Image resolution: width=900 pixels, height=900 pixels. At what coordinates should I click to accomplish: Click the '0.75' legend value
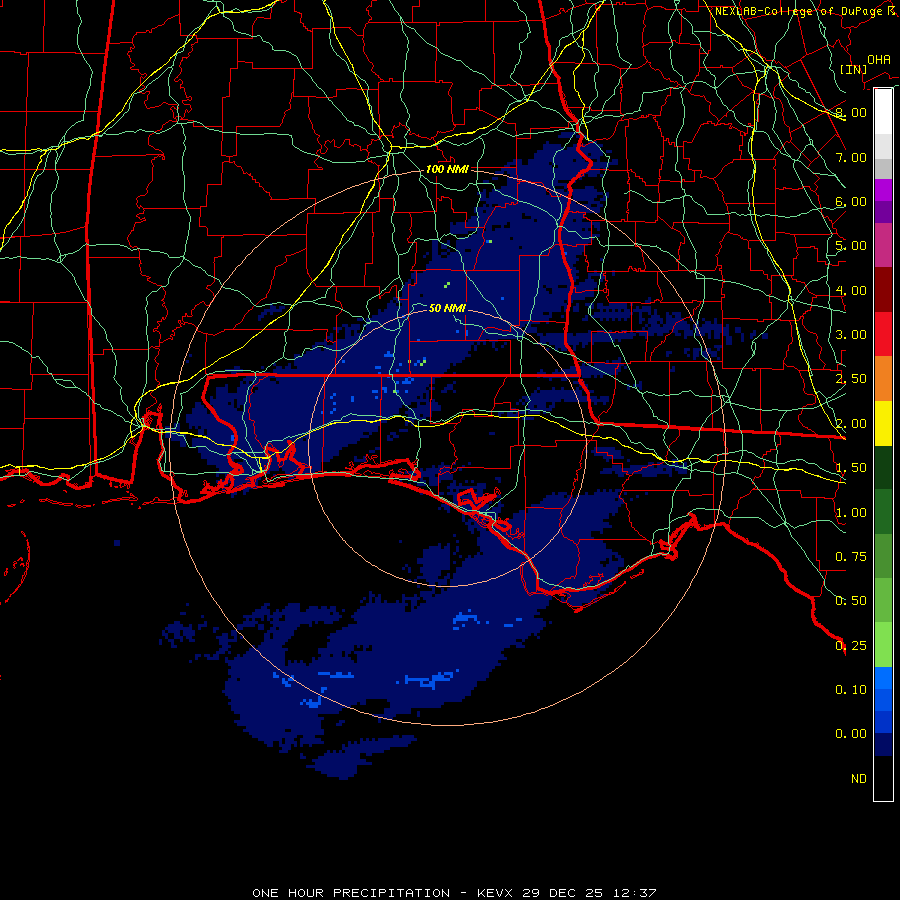(851, 557)
